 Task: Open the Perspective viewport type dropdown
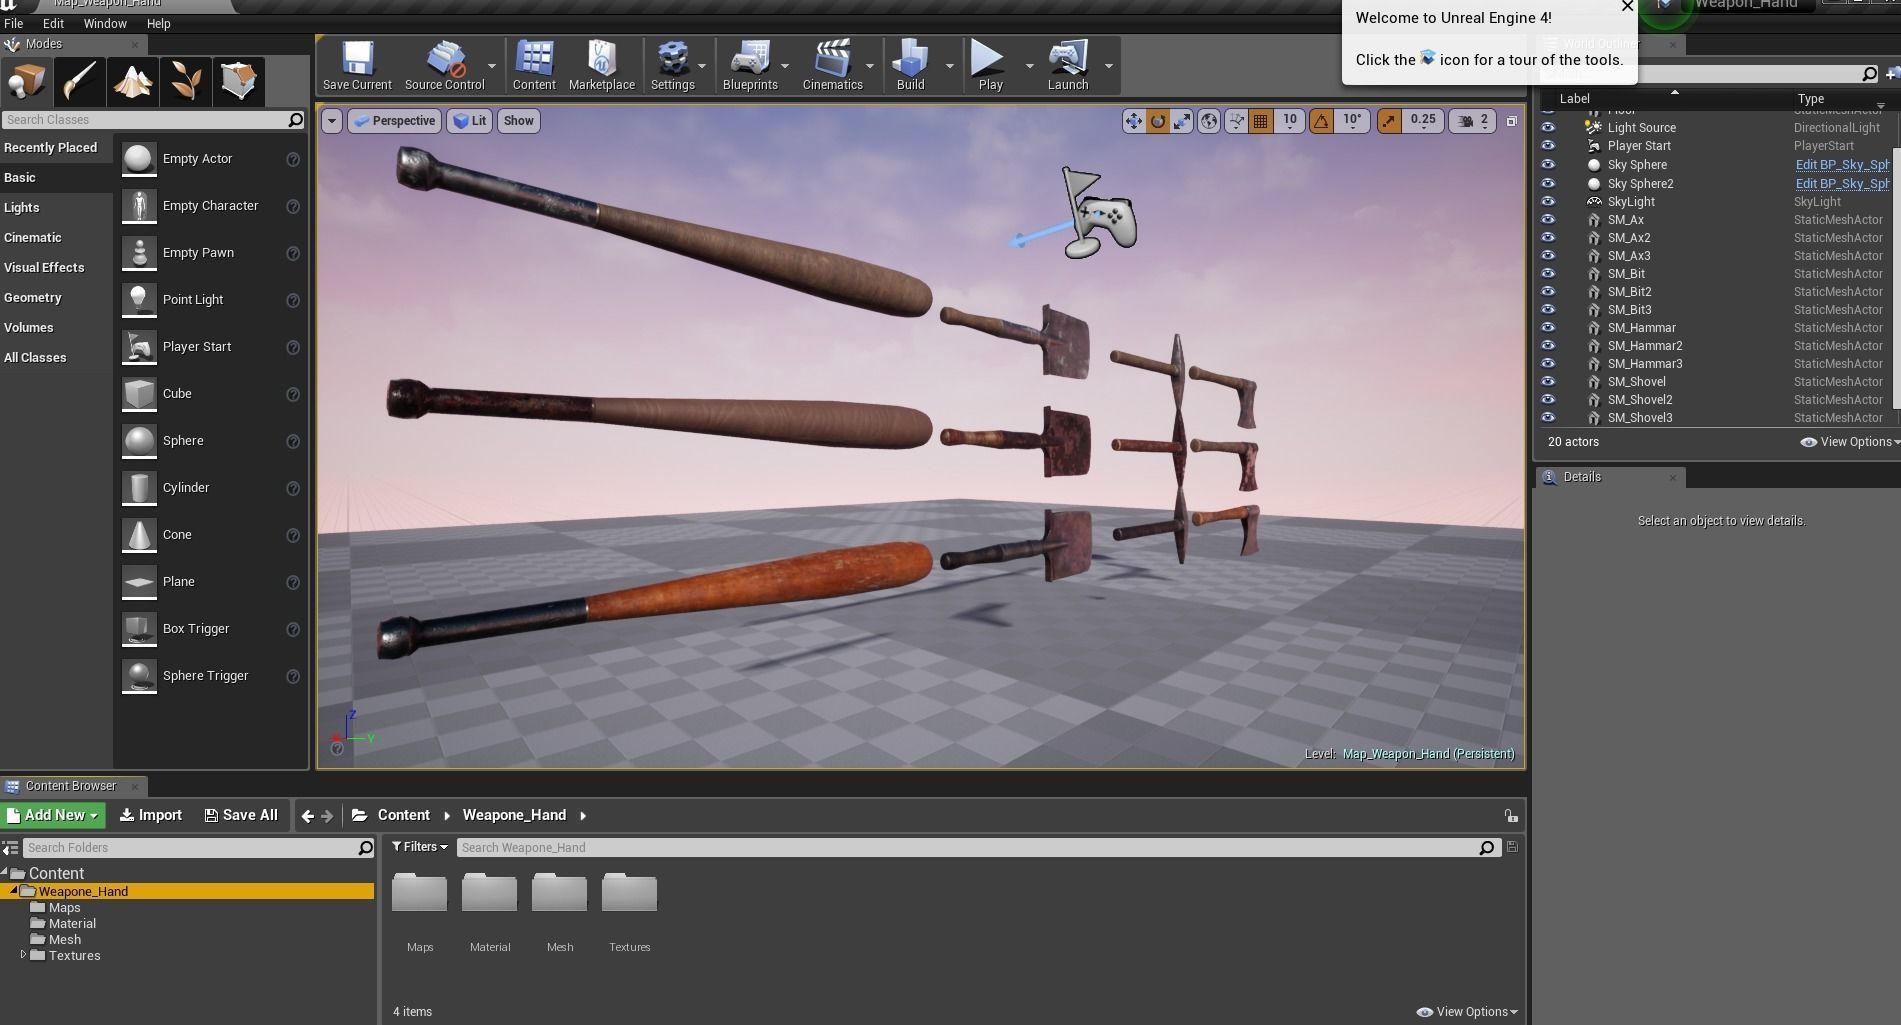pos(394,121)
